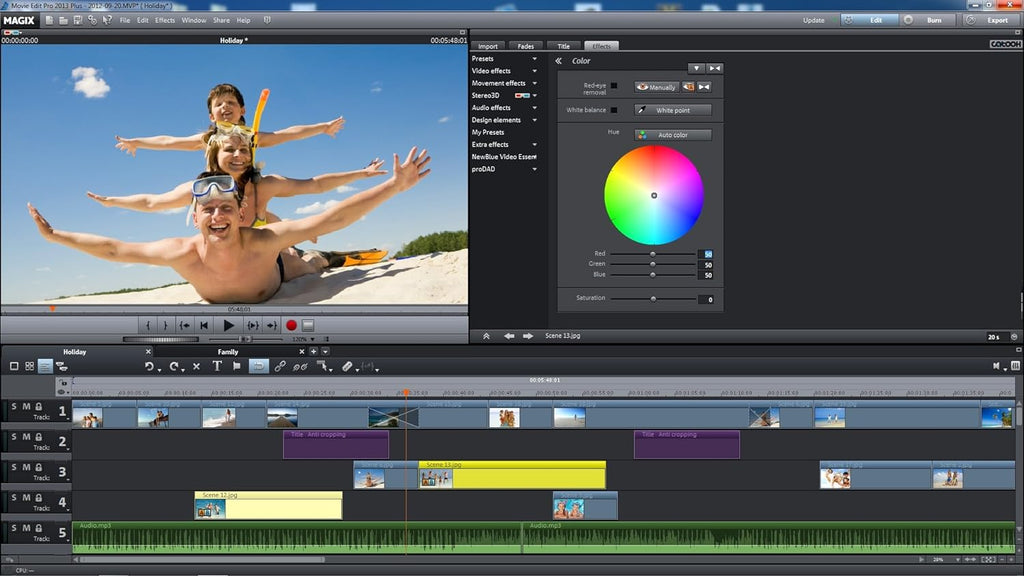
Task: Solo track 1 with S button
Action: [14, 406]
